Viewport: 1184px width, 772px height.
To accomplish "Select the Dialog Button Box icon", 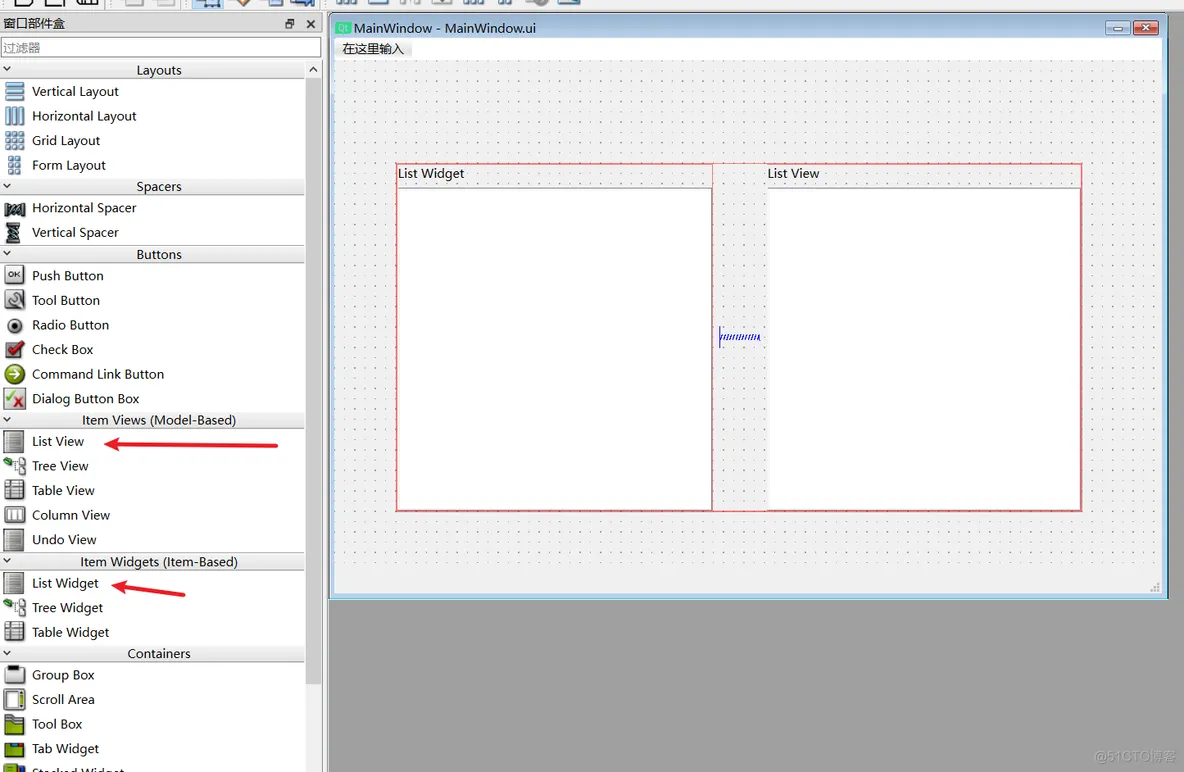I will click(x=15, y=399).
